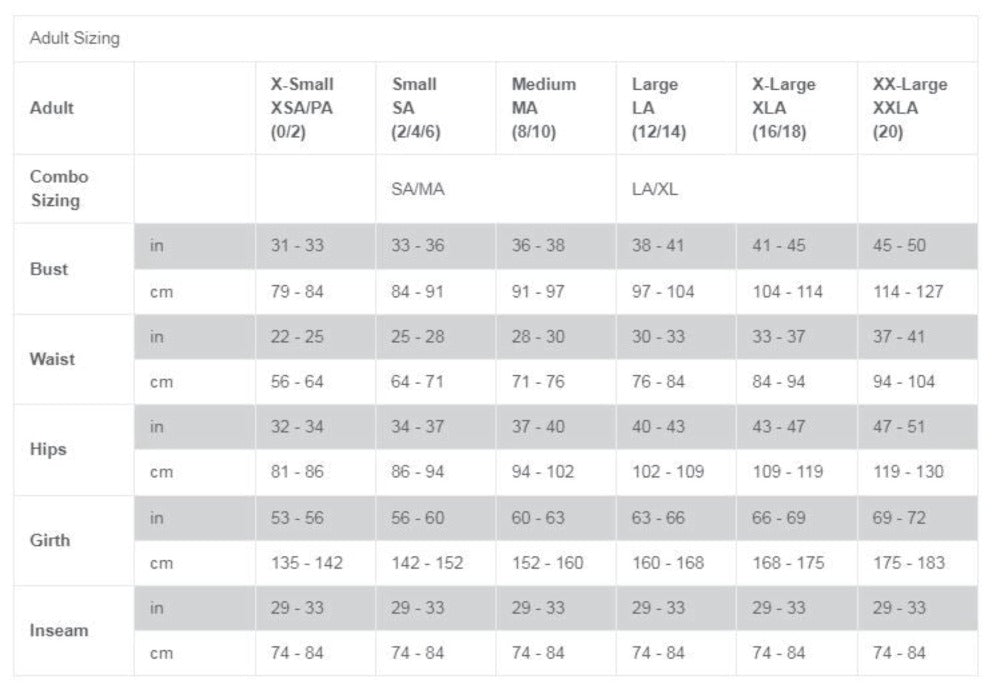
Task: Click the 36 - 38 Medium bust cell
Action: (x=538, y=246)
